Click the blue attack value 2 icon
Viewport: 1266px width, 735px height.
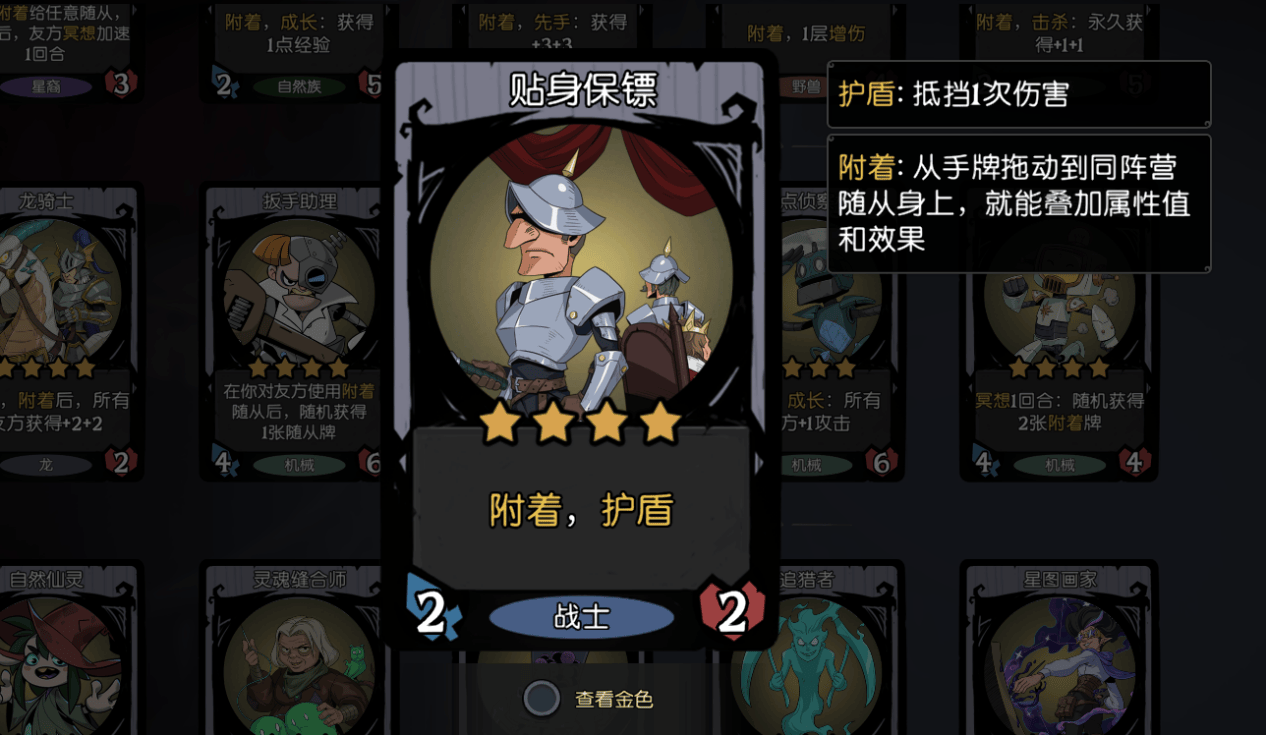432,611
